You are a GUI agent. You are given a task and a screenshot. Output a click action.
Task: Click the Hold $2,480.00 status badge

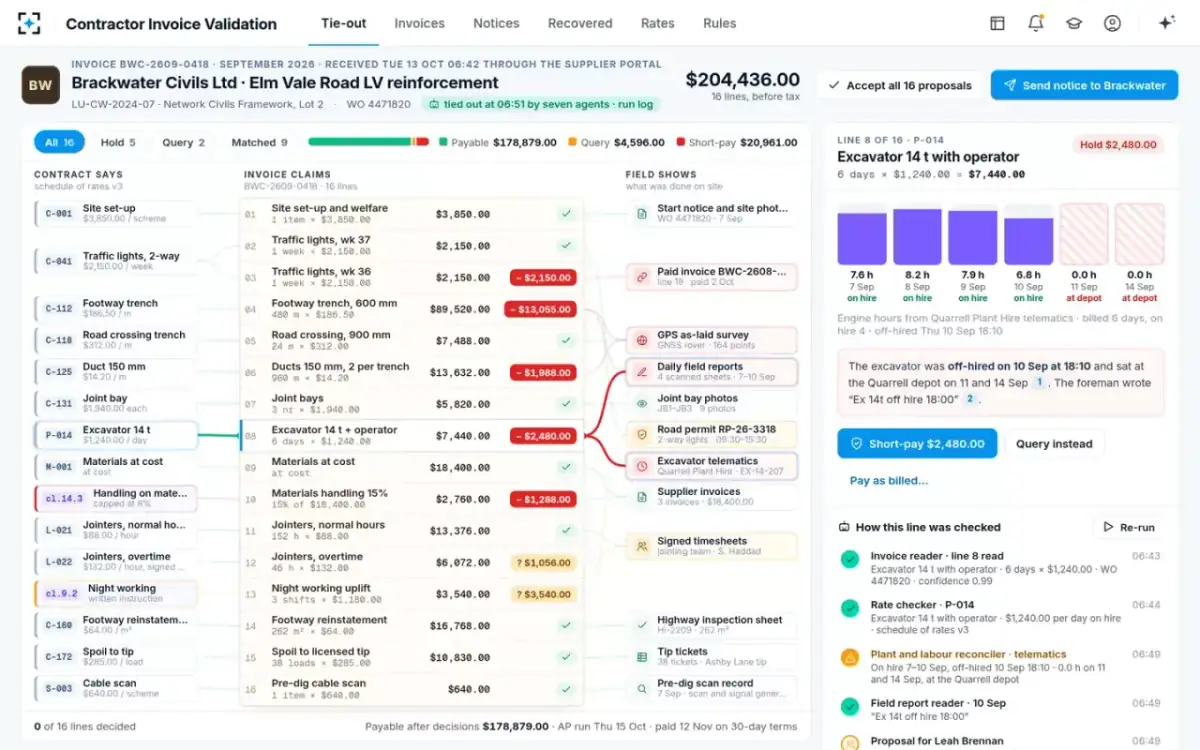coord(1118,145)
